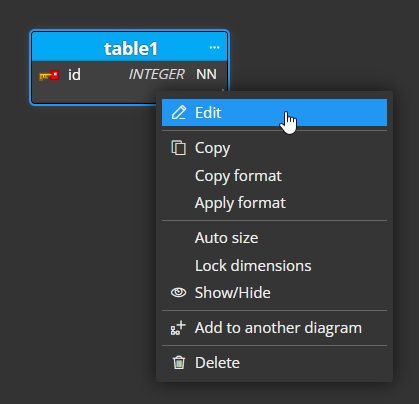Select the Apply format option

pyautogui.click(x=274, y=203)
